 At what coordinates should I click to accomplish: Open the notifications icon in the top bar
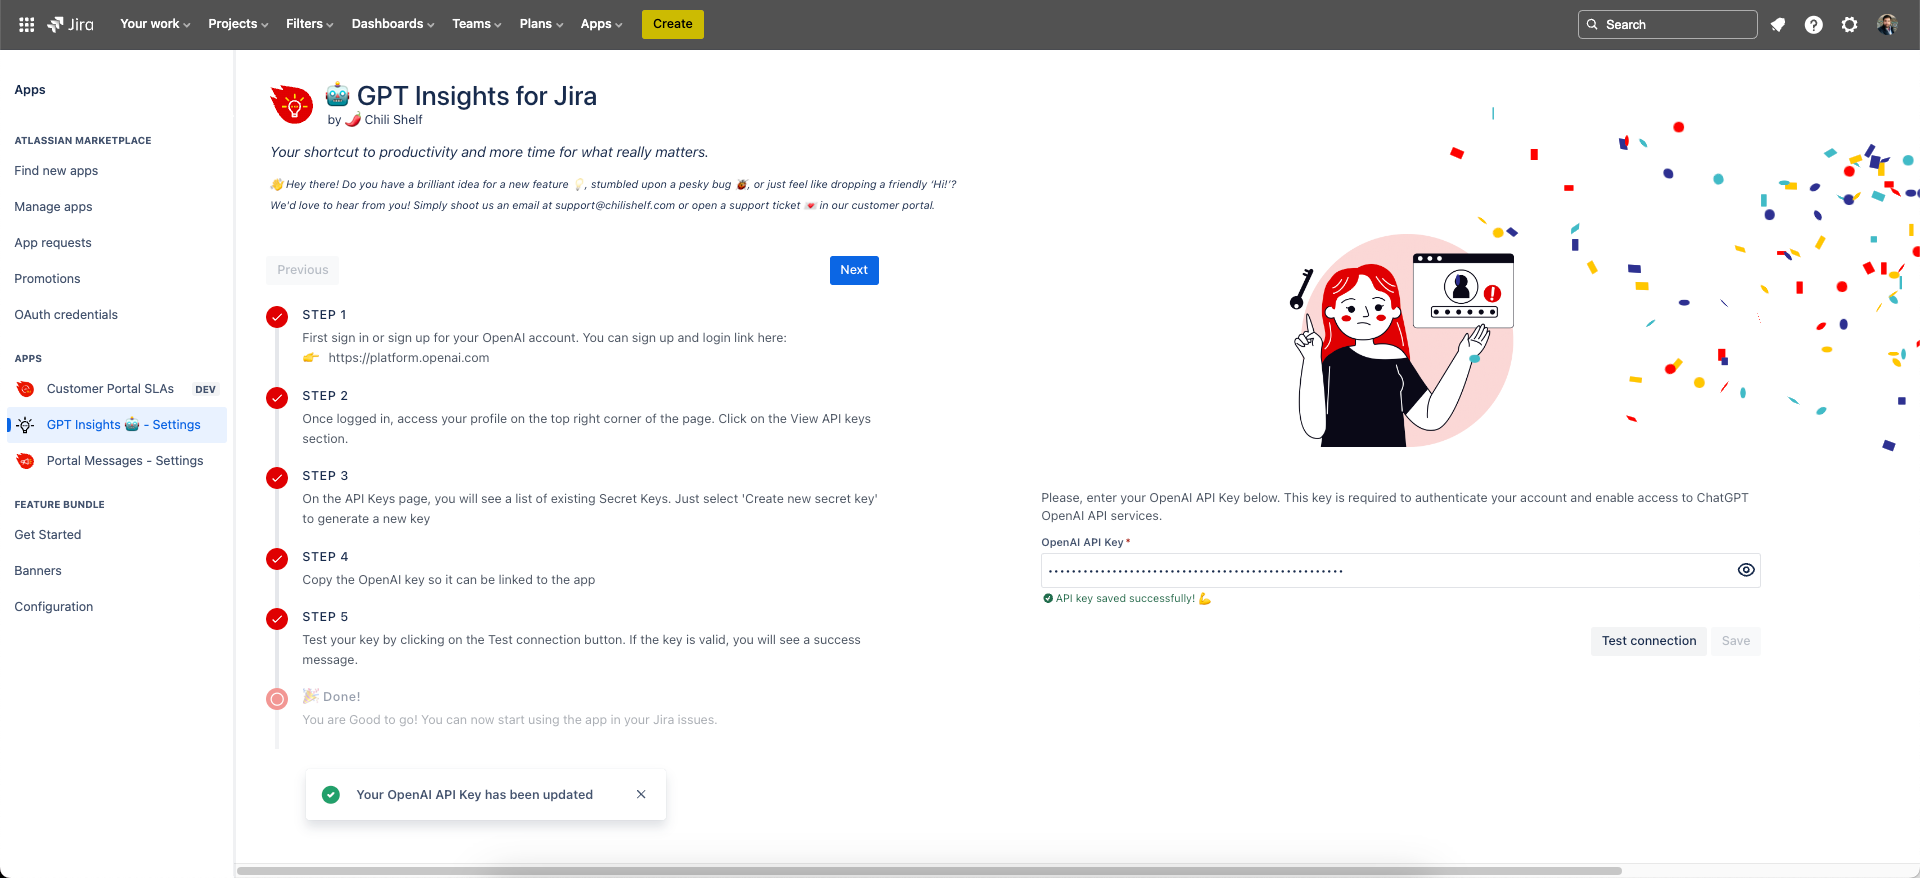pyautogui.click(x=1778, y=25)
